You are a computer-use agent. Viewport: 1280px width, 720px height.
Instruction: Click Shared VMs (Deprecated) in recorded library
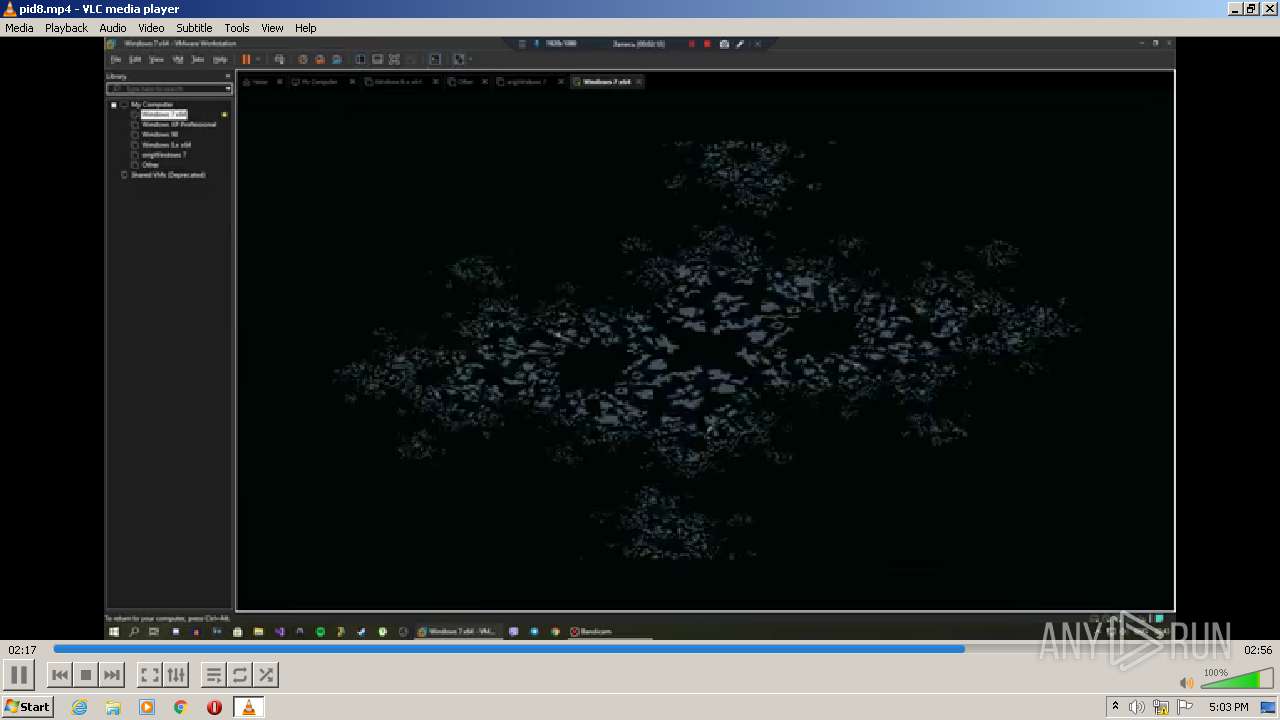click(168, 175)
